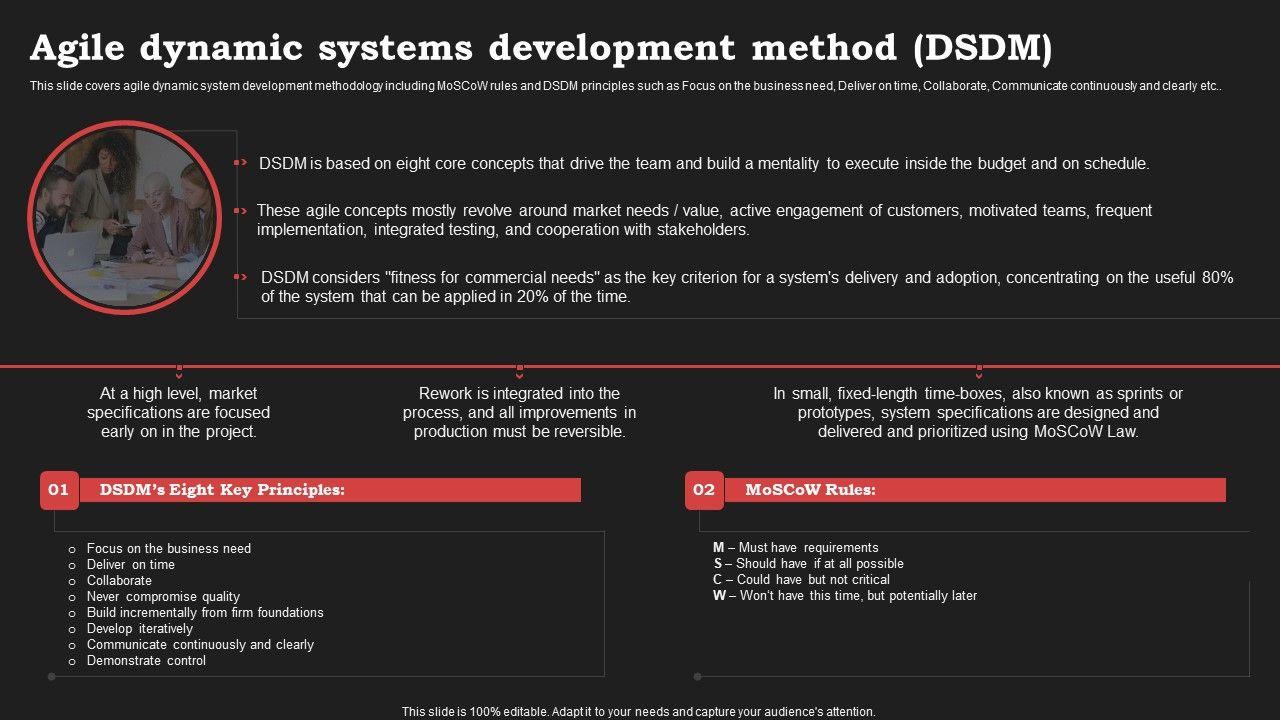Select list item 'Develop iteratively'
1280x720 pixels.
point(140,629)
